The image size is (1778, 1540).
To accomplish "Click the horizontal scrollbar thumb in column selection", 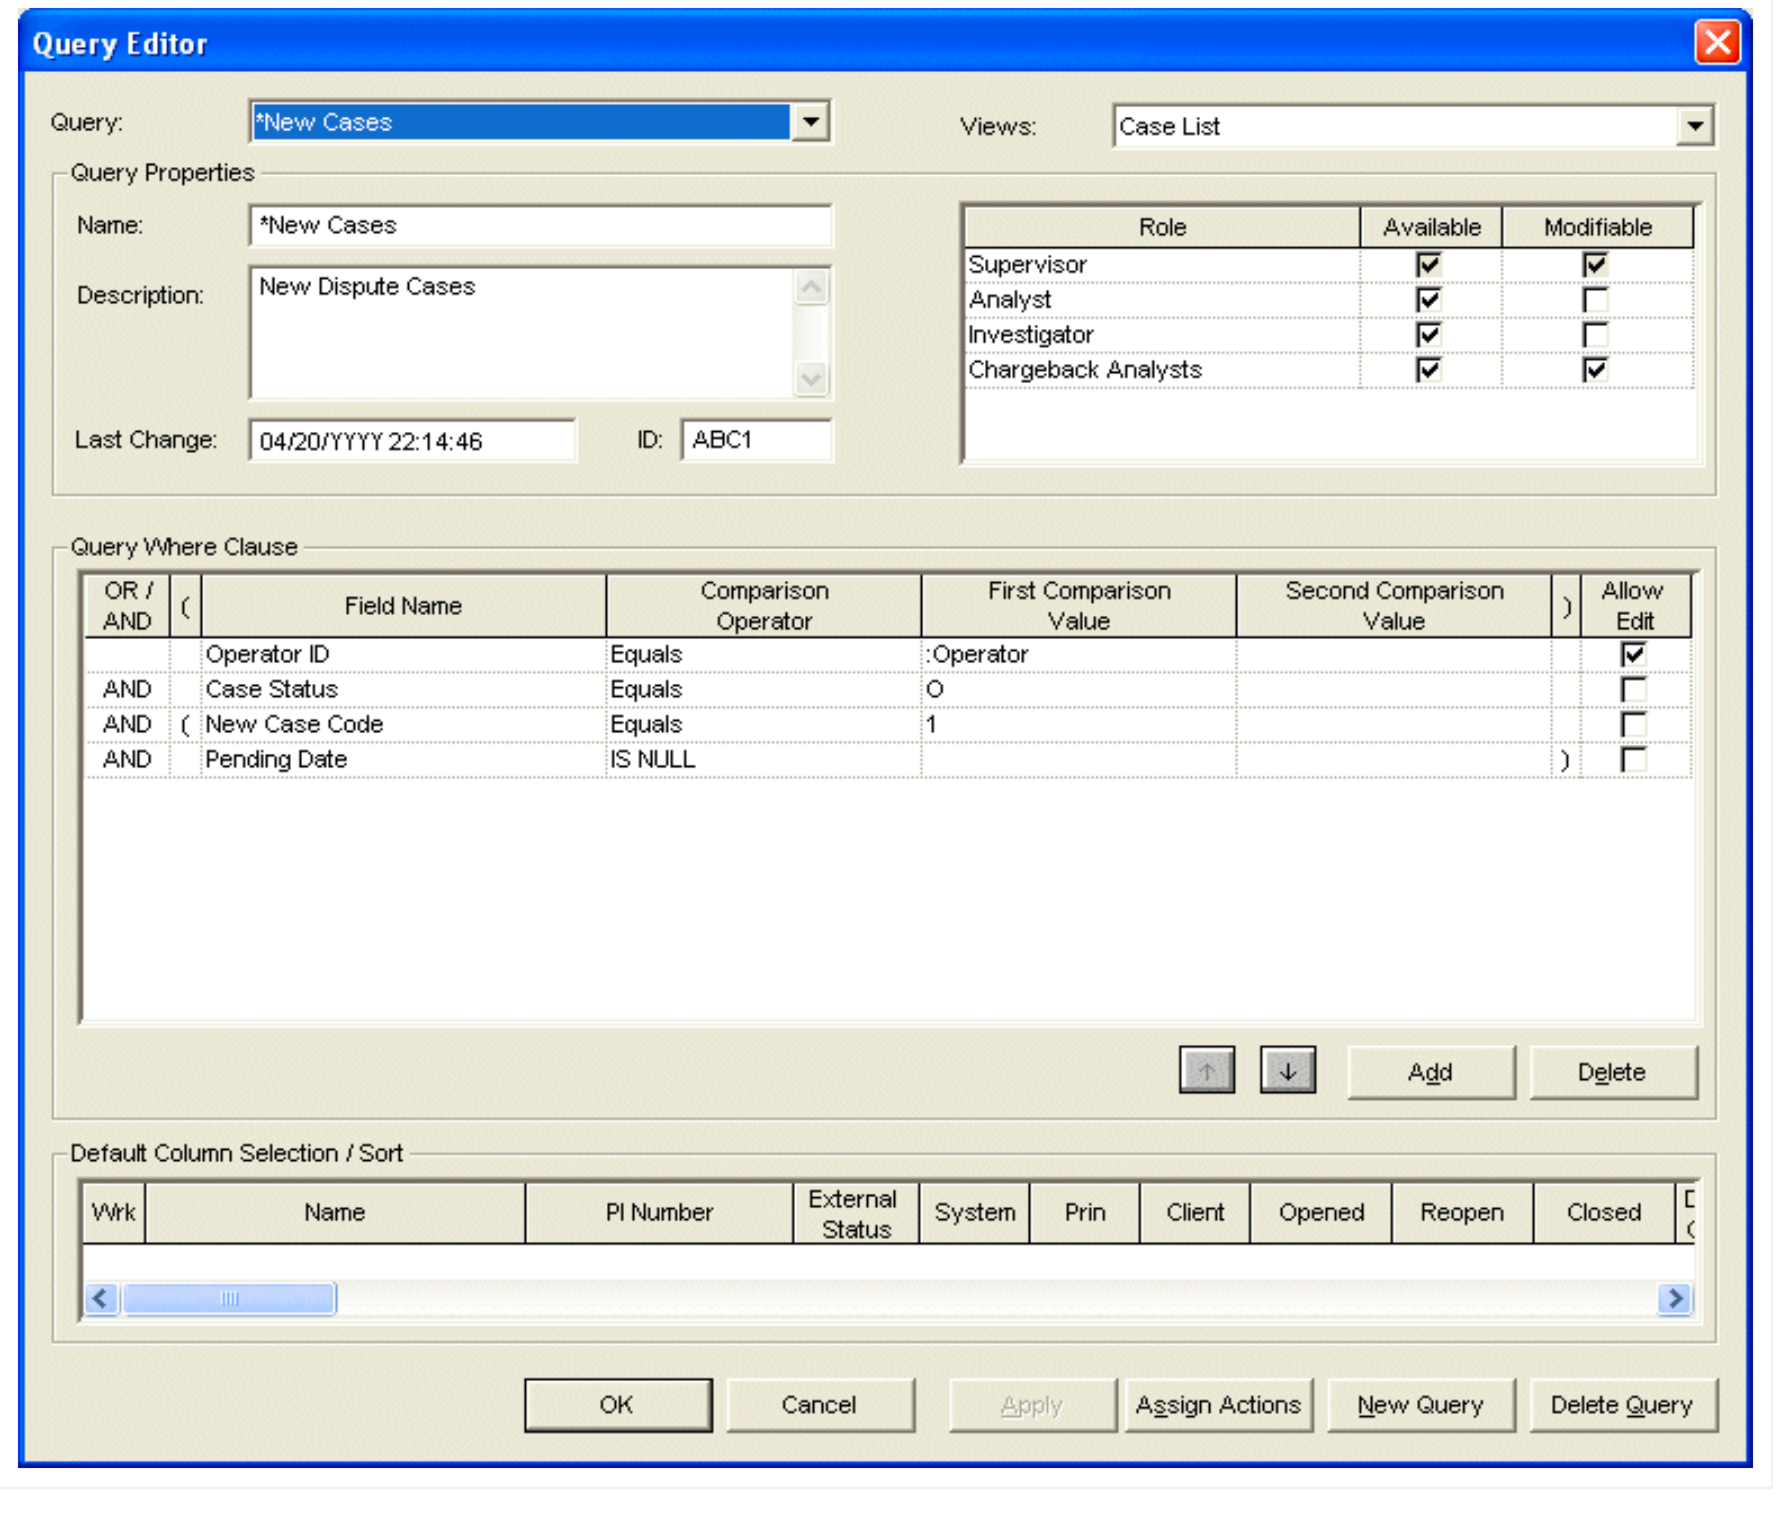I will point(229,1298).
